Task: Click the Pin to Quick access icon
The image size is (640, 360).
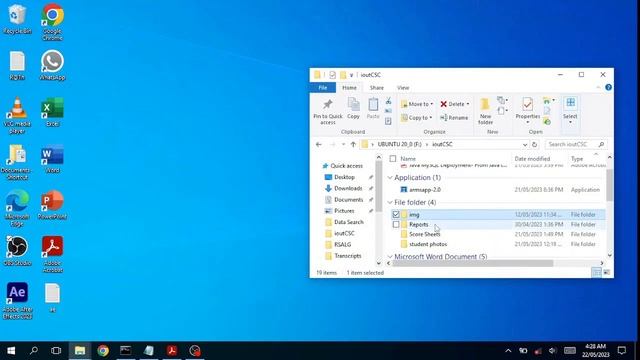Action: click(x=328, y=105)
